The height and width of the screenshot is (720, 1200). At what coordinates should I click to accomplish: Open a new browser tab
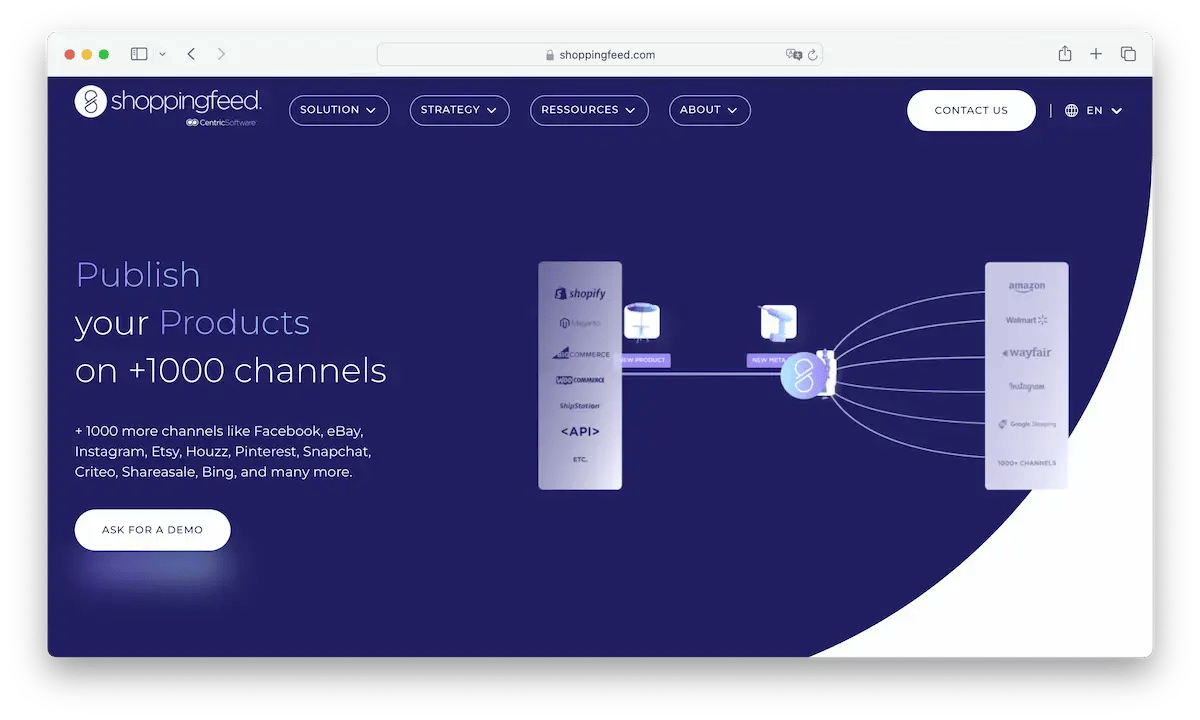(1096, 54)
